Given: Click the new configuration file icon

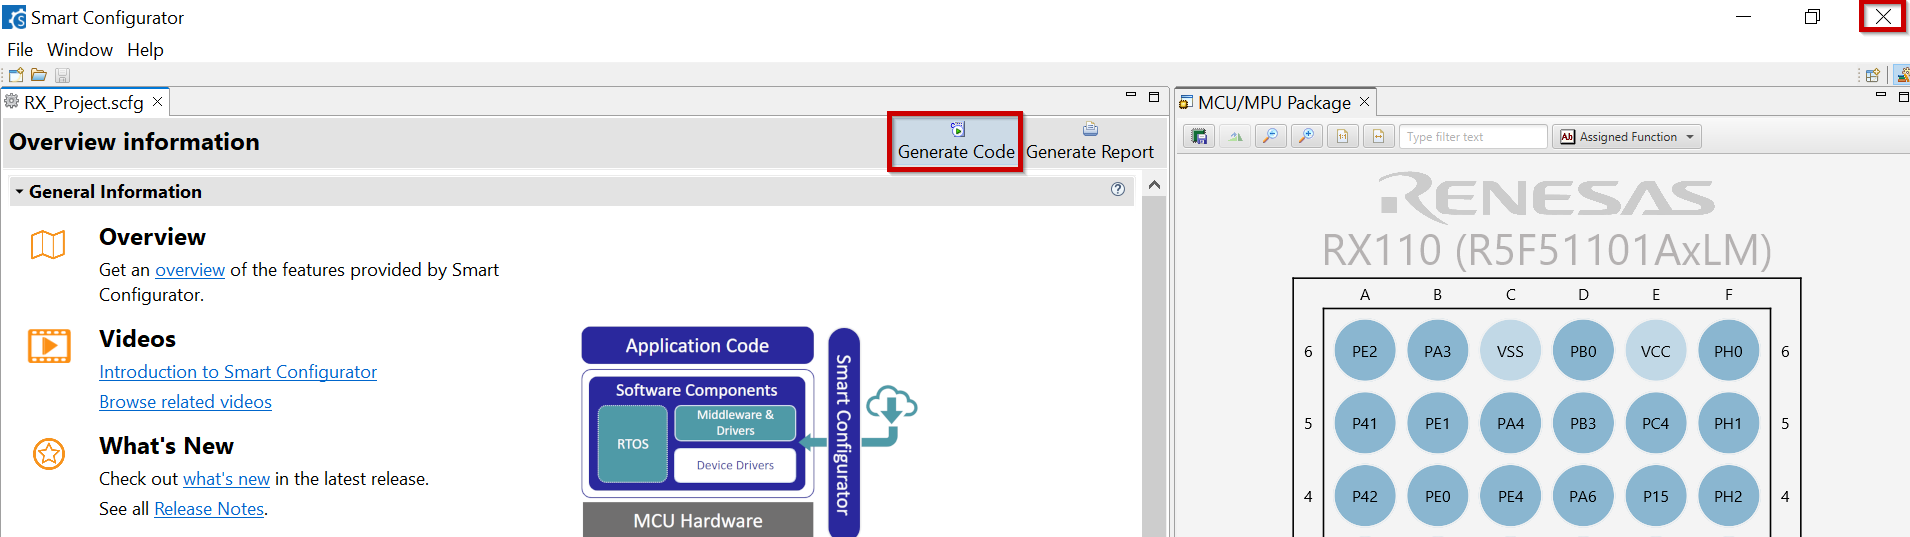Looking at the screenshot, I should click(x=16, y=75).
